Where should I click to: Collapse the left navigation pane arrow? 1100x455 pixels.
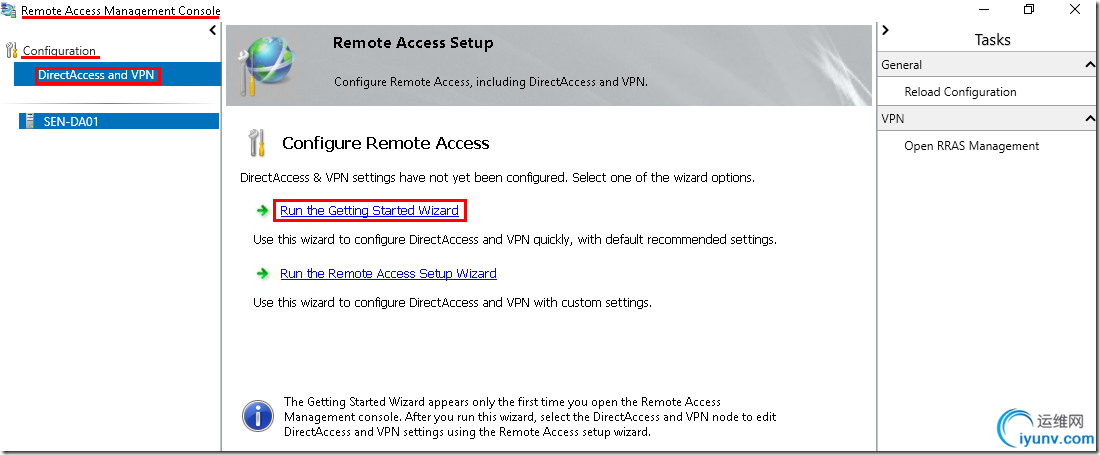pos(212,31)
